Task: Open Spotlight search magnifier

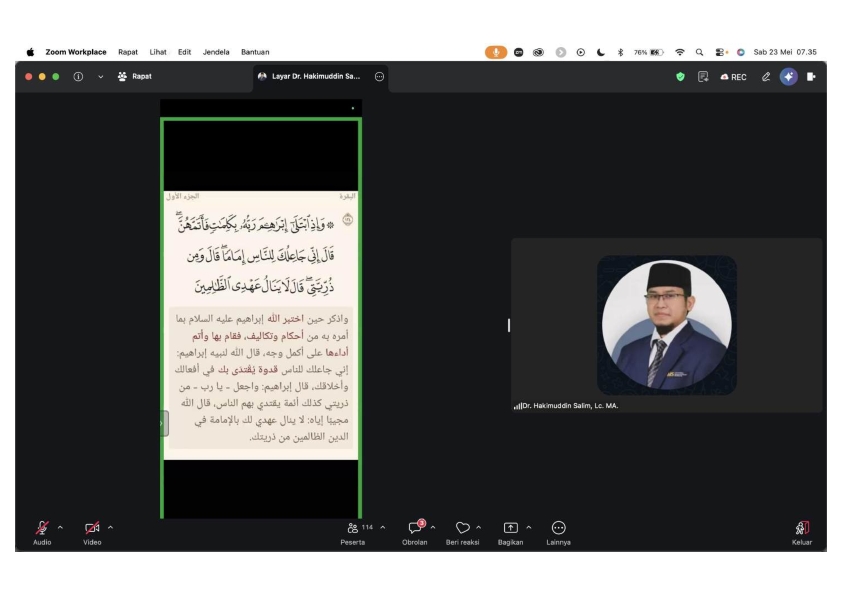Action: click(x=699, y=52)
